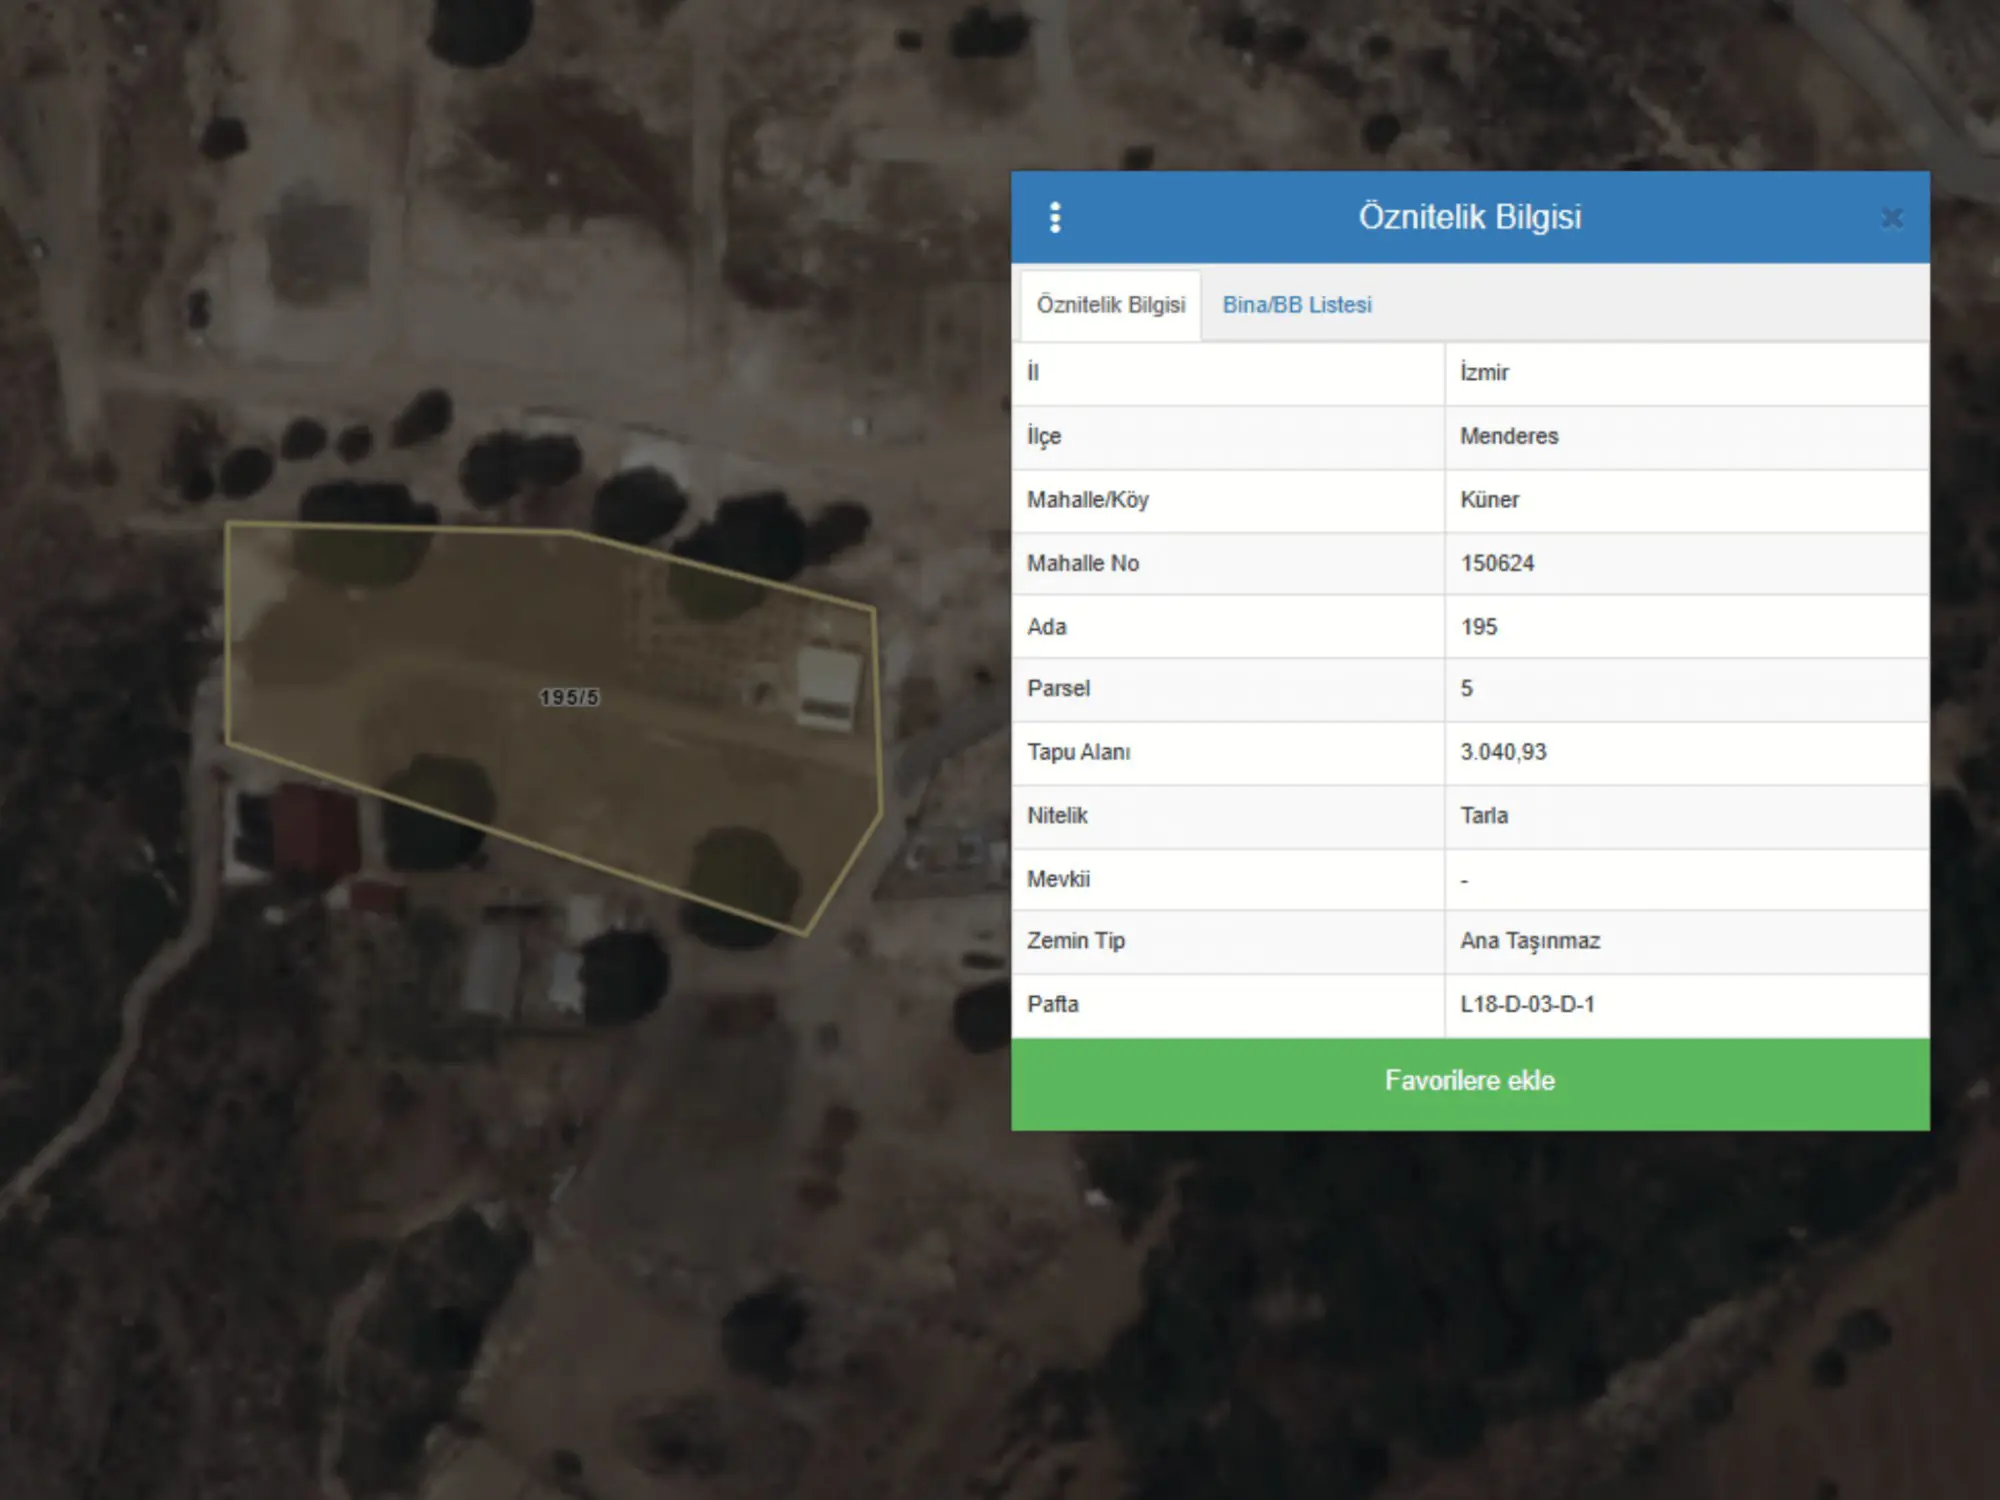Click the Mahalle/Köy label
The image size is (2000, 1500).
[1088, 500]
